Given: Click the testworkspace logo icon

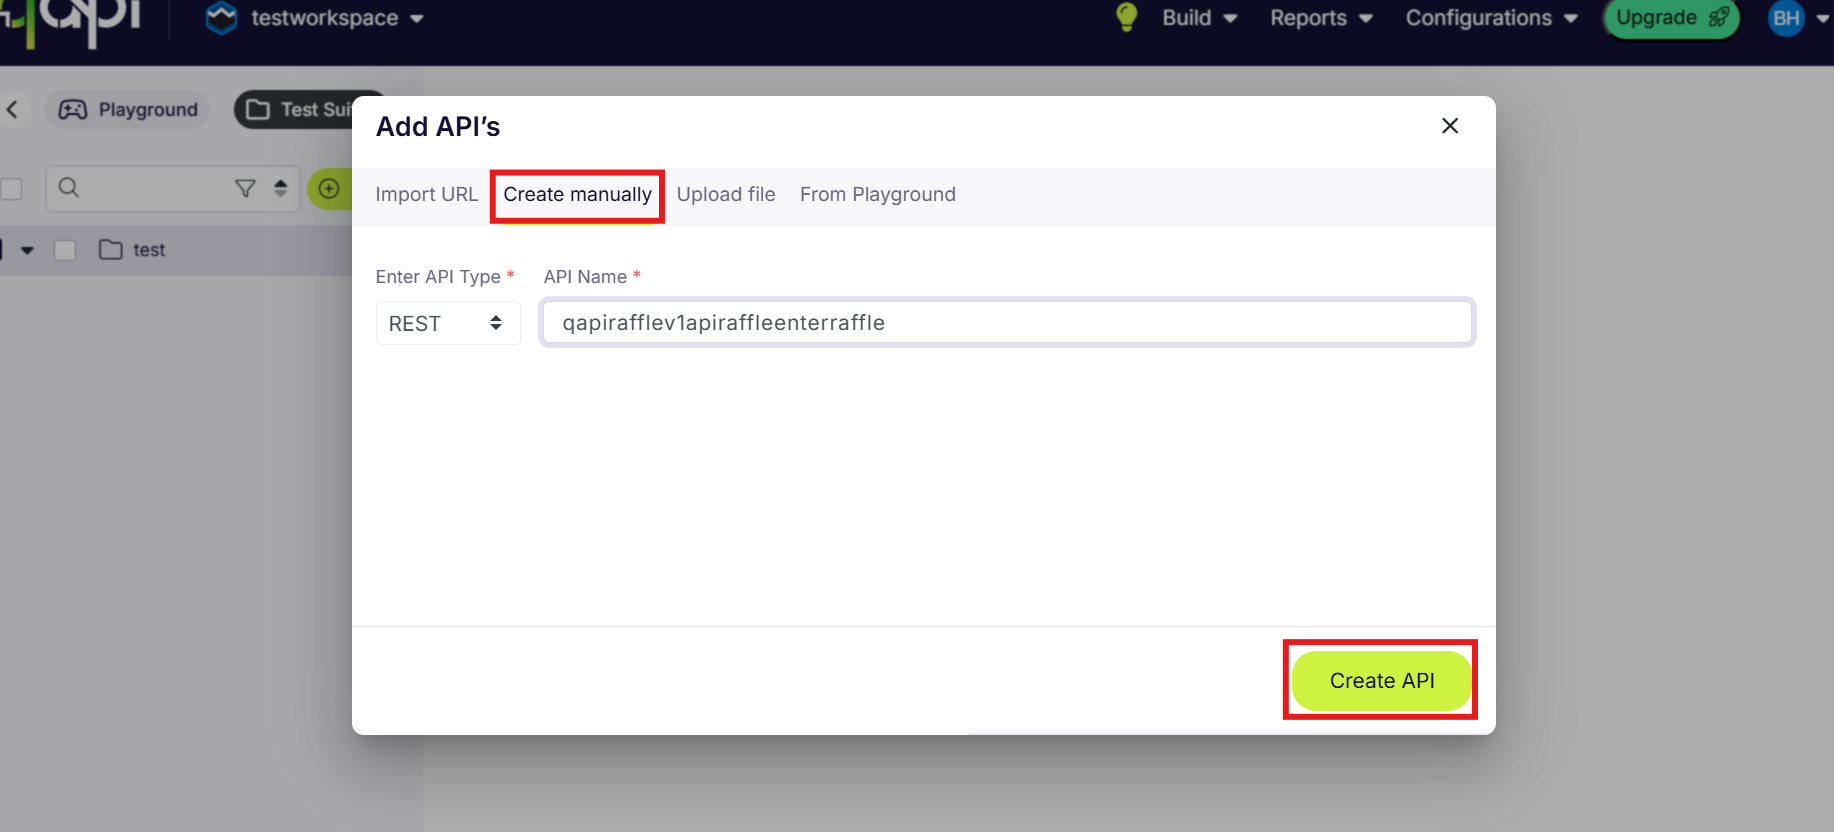Looking at the screenshot, I should pyautogui.click(x=221, y=18).
